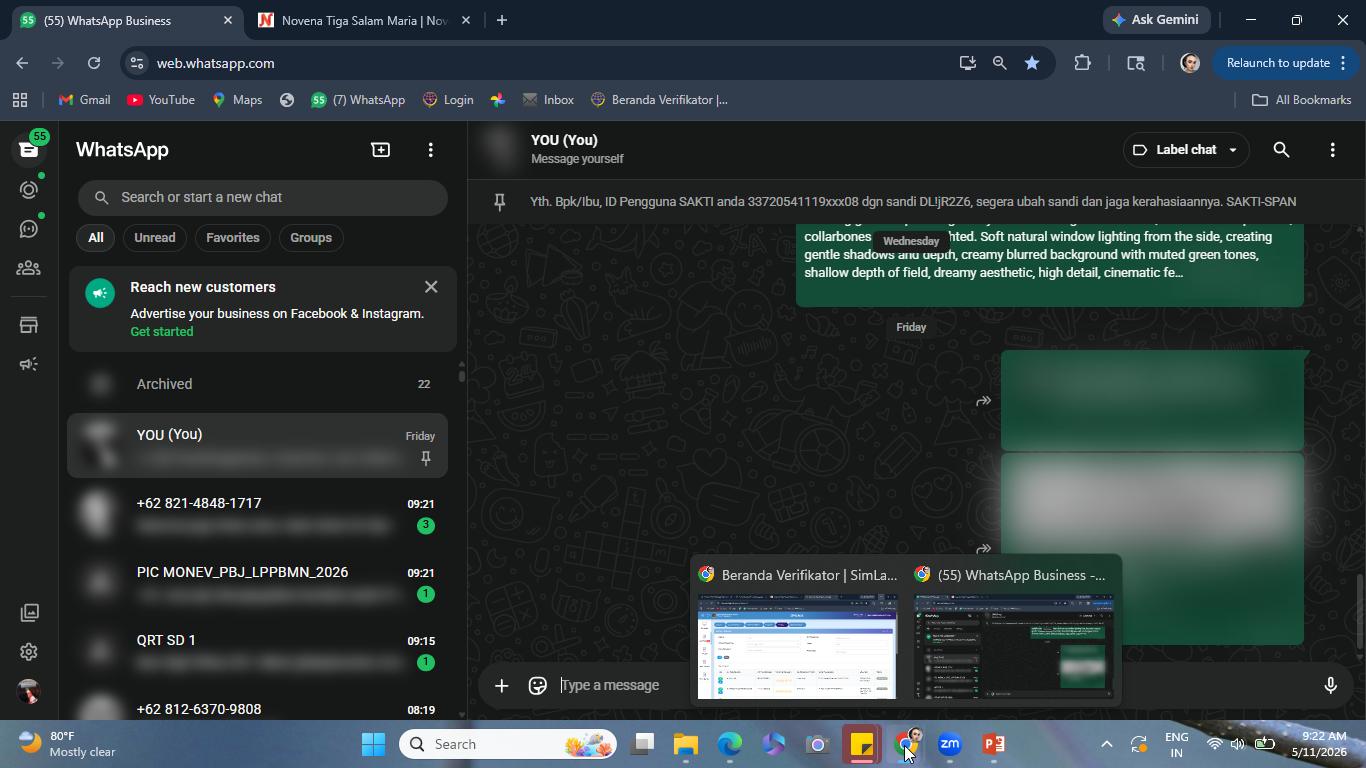The image size is (1366, 768).
Task: Select the Unread chat filter
Action: coord(154,238)
